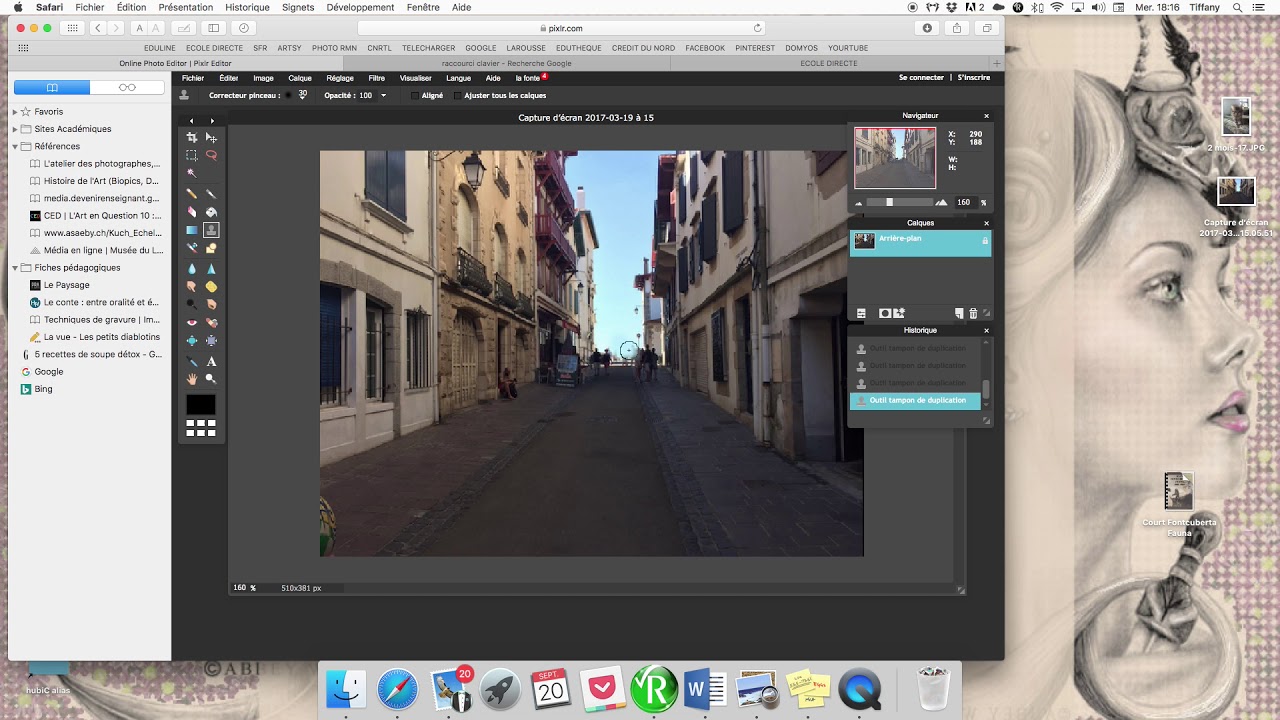Open Microsoft Word from the Dock

tap(706, 689)
